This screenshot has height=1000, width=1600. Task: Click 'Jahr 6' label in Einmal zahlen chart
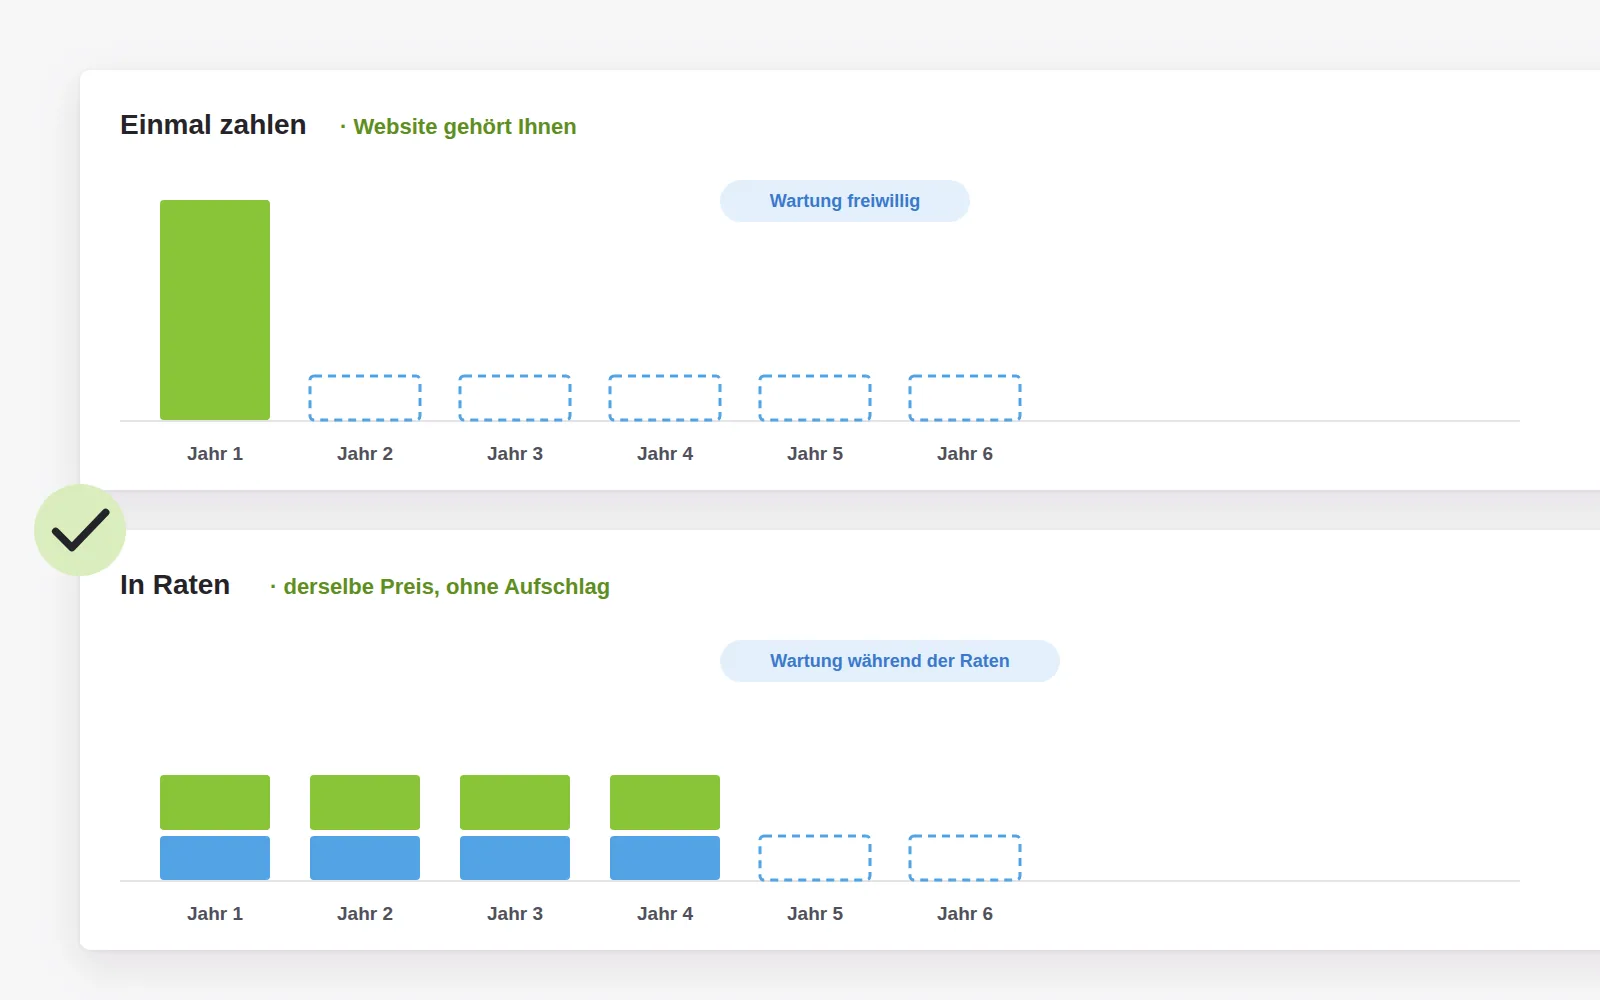(x=965, y=454)
